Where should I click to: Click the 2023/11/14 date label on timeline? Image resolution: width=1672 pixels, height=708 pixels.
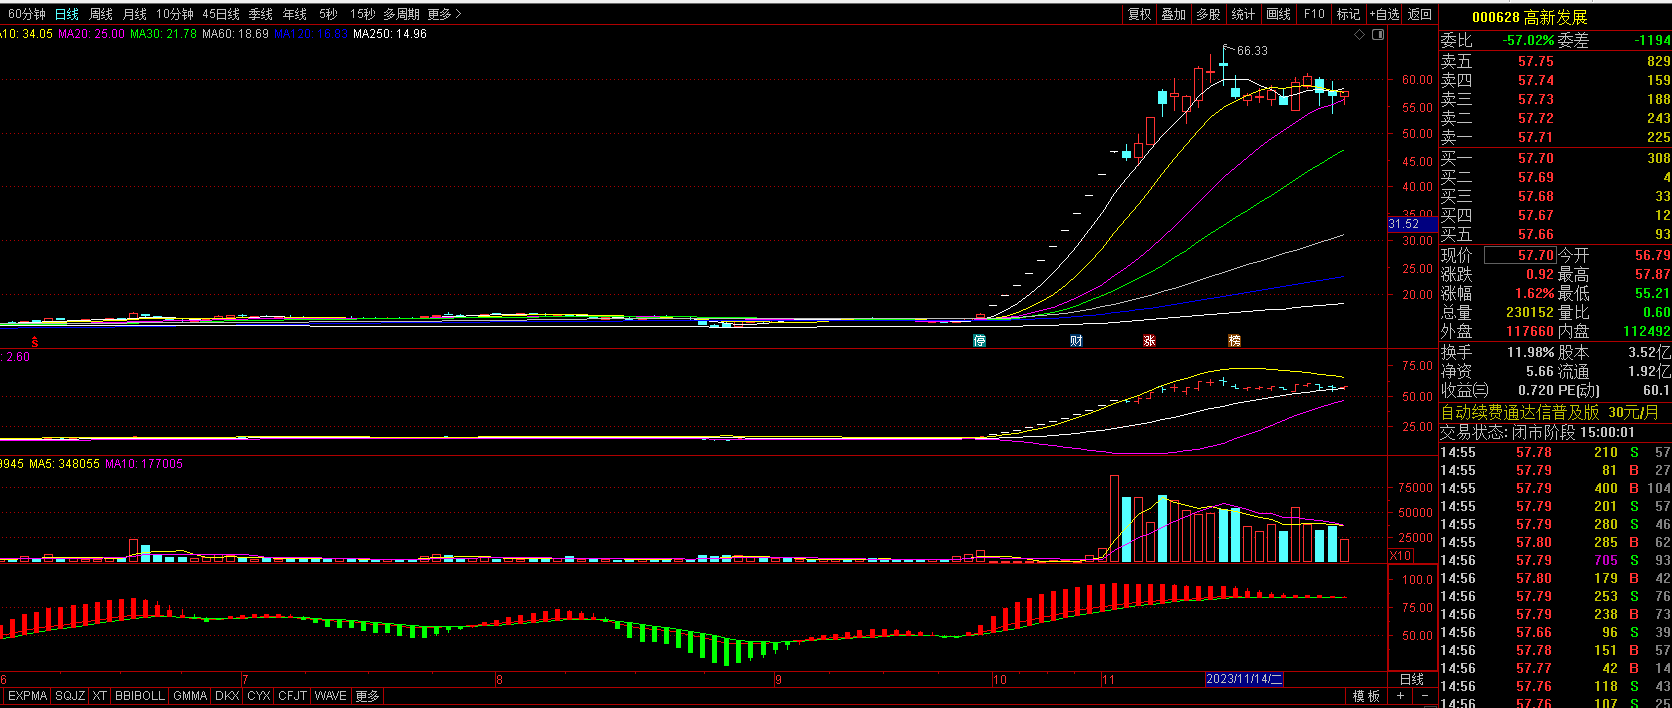point(1244,679)
